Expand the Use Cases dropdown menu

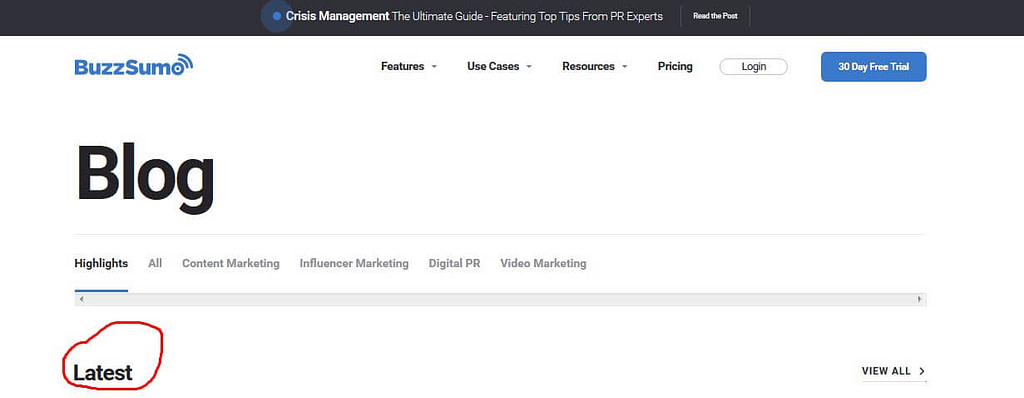coord(500,67)
